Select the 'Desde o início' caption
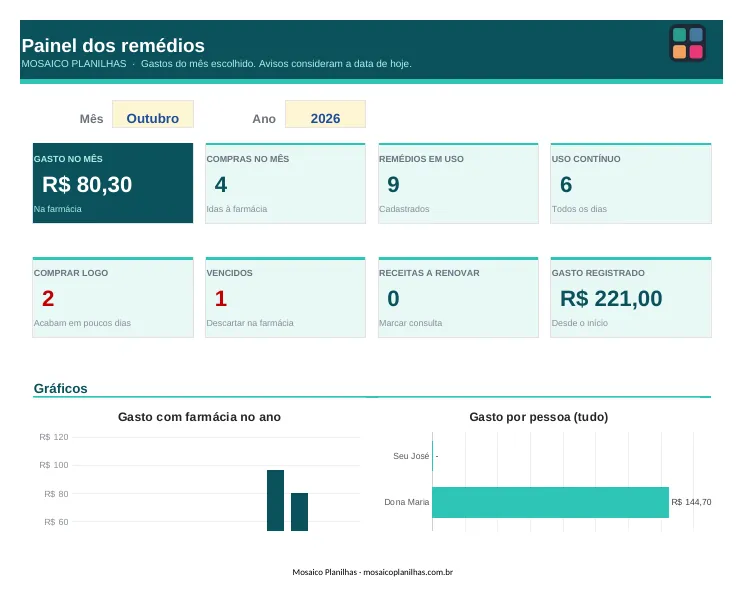 click(580, 323)
